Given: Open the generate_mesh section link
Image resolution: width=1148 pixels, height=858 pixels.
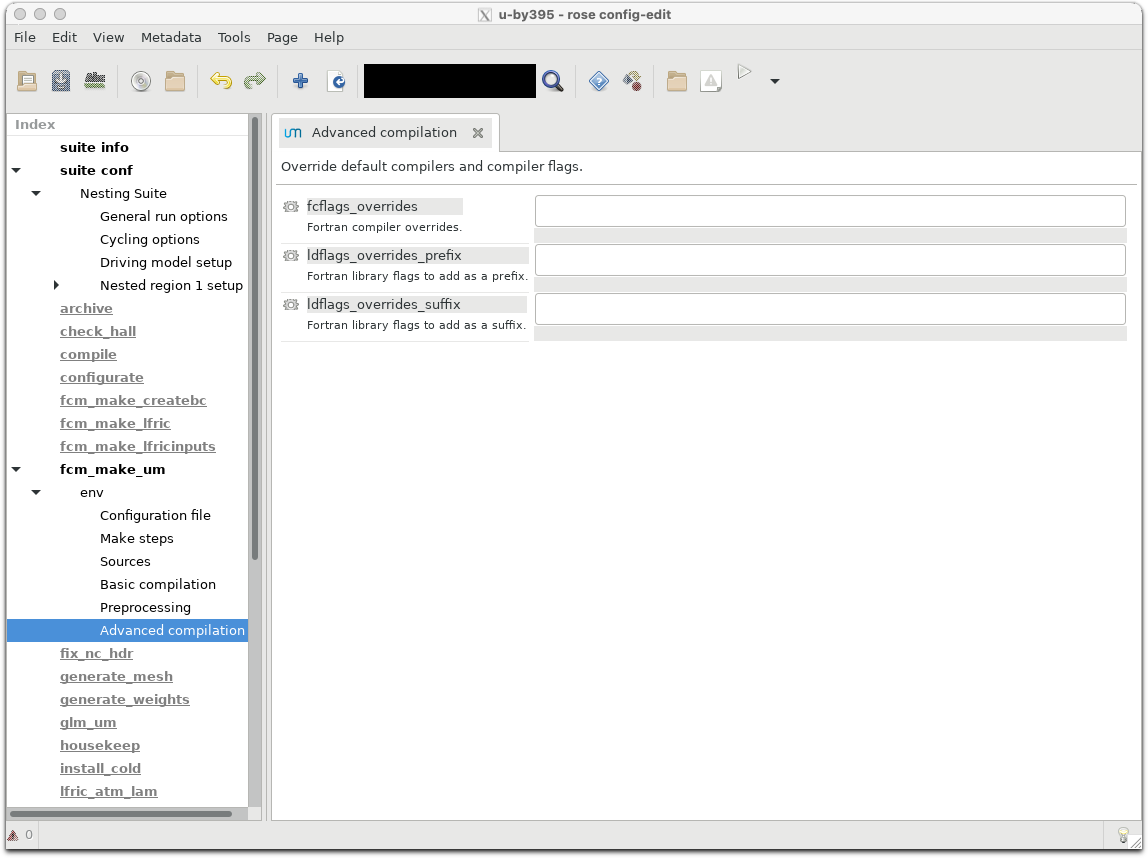Looking at the screenshot, I should click(x=116, y=677).
